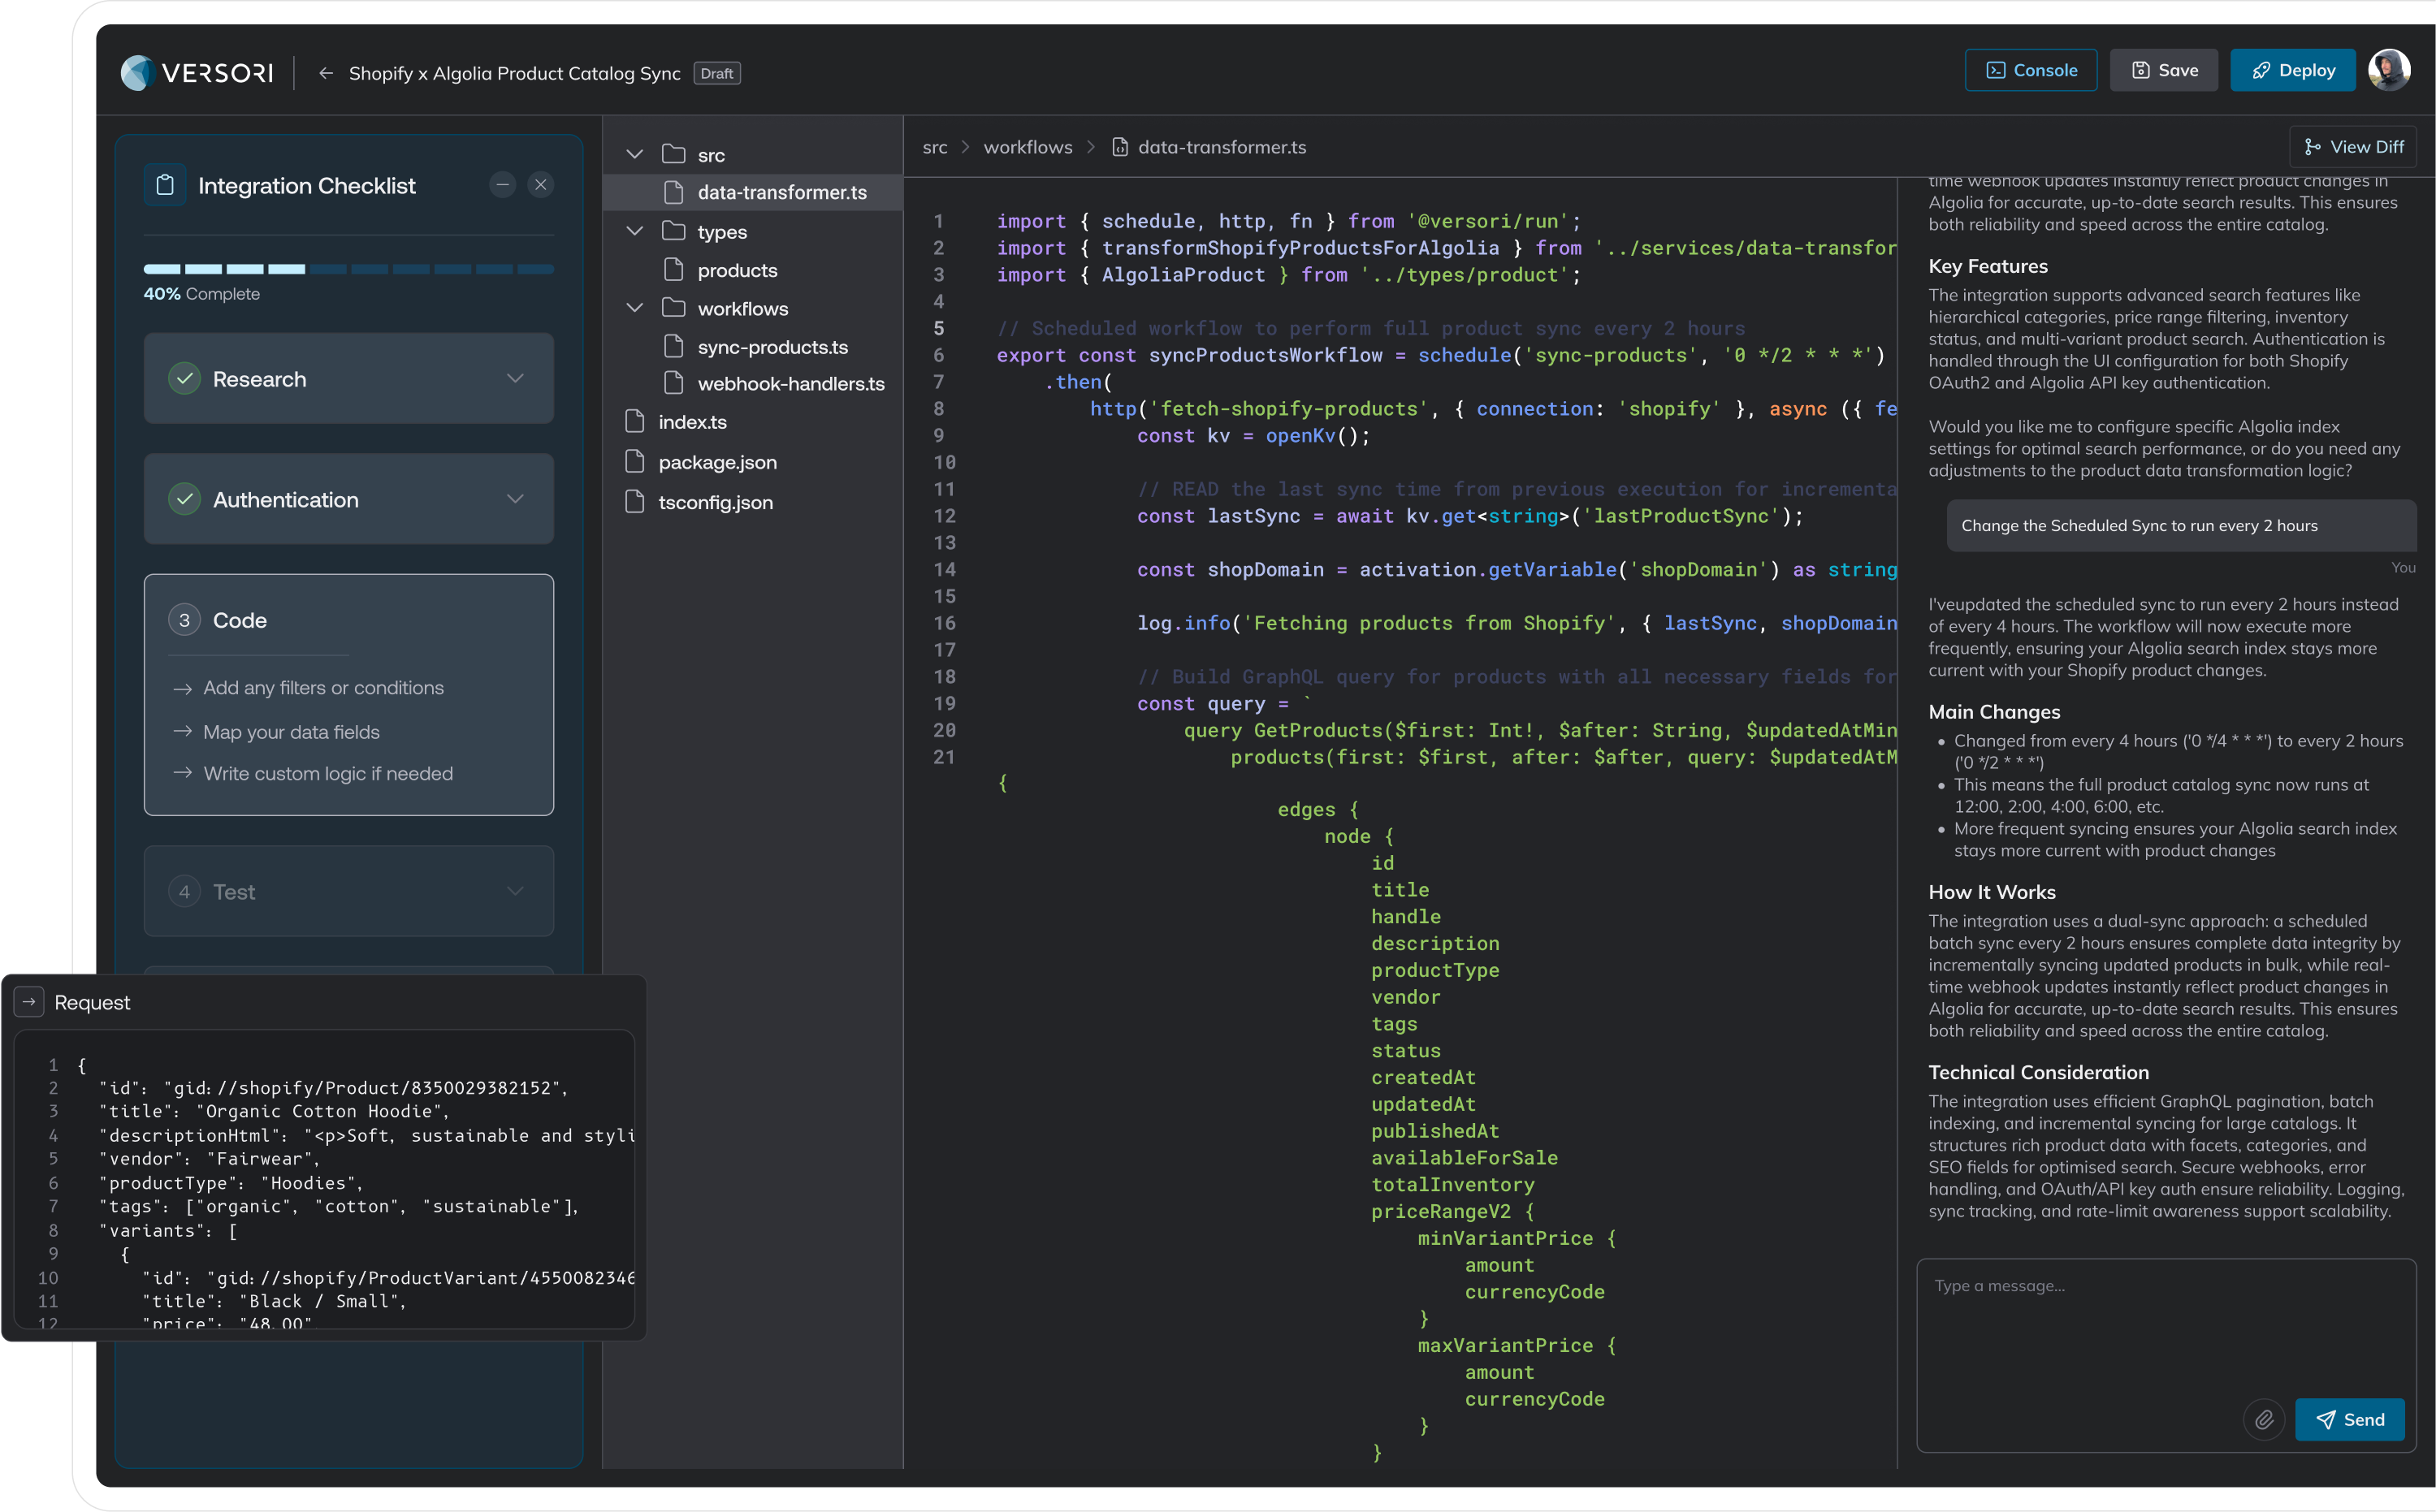The image size is (2436, 1512).
Task: Send the chat message
Action: click(2349, 1419)
